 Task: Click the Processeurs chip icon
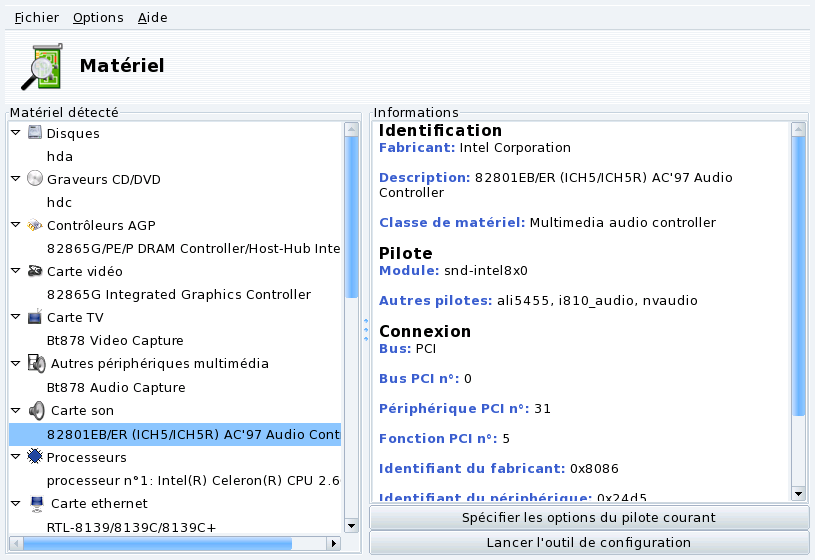click(x=35, y=456)
